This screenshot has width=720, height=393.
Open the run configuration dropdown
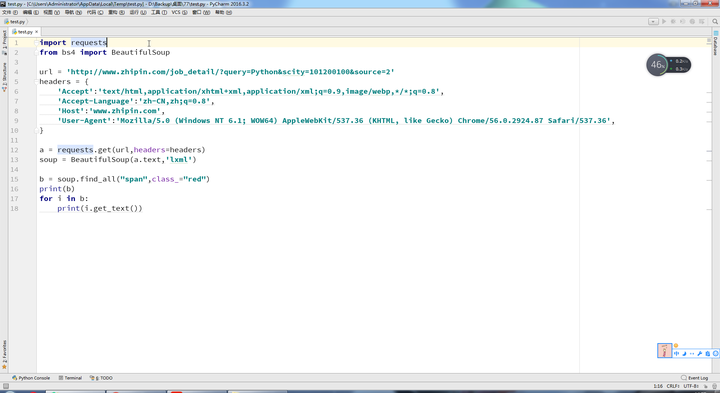[x=653, y=22]
